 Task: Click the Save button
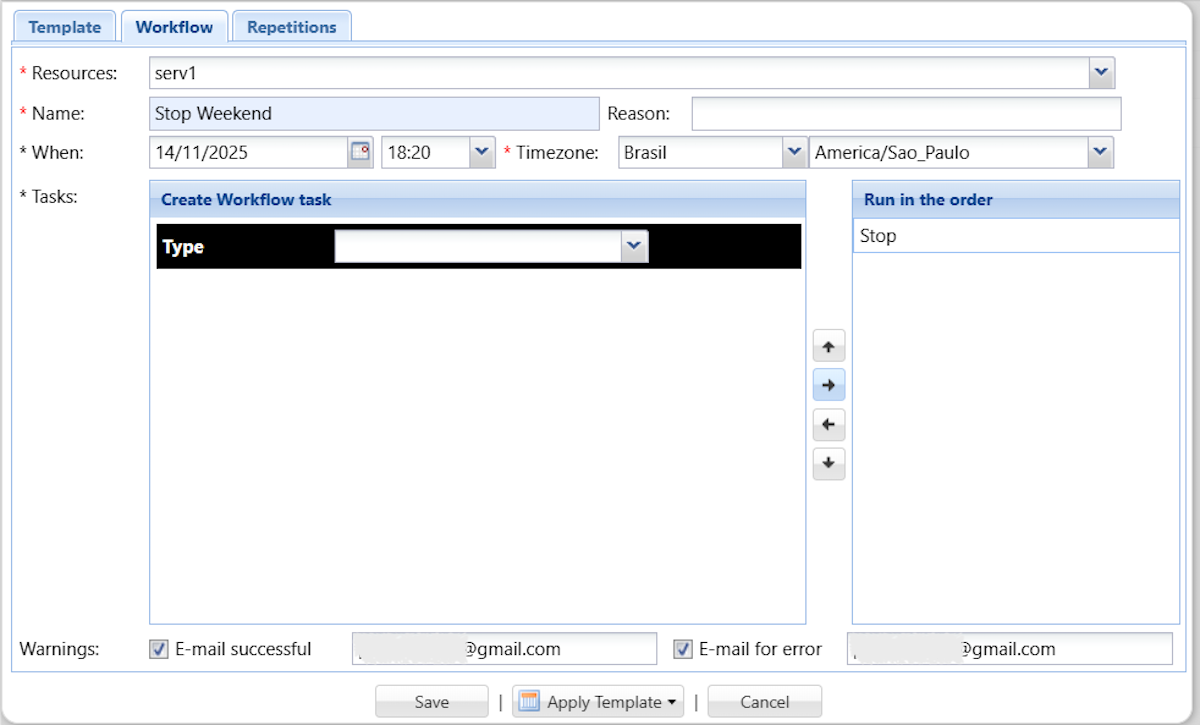[x=431, y=702]
